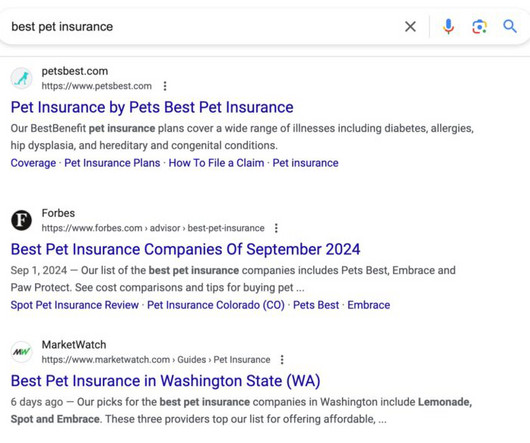
Task: Click the petsbest.com favicon
Action: tap(22, 78)
